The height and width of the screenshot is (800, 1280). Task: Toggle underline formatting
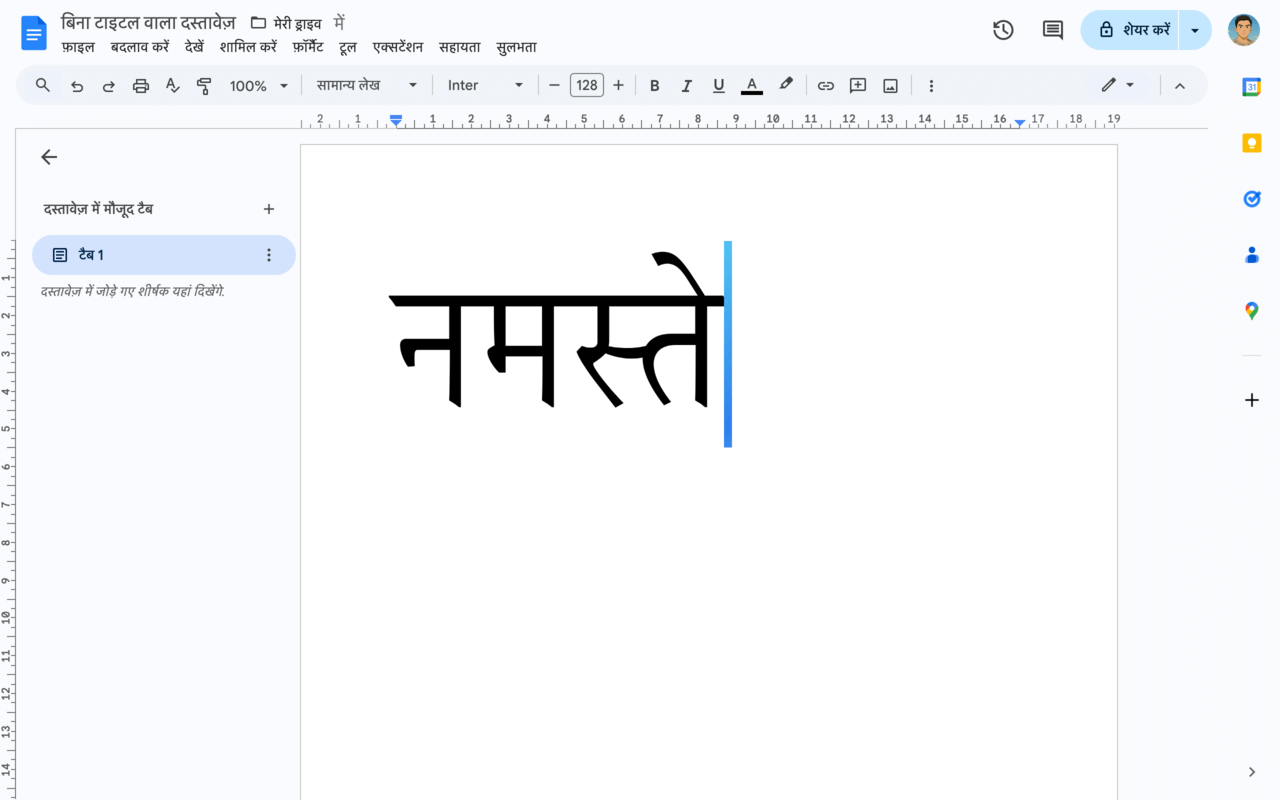coord(718,85)
